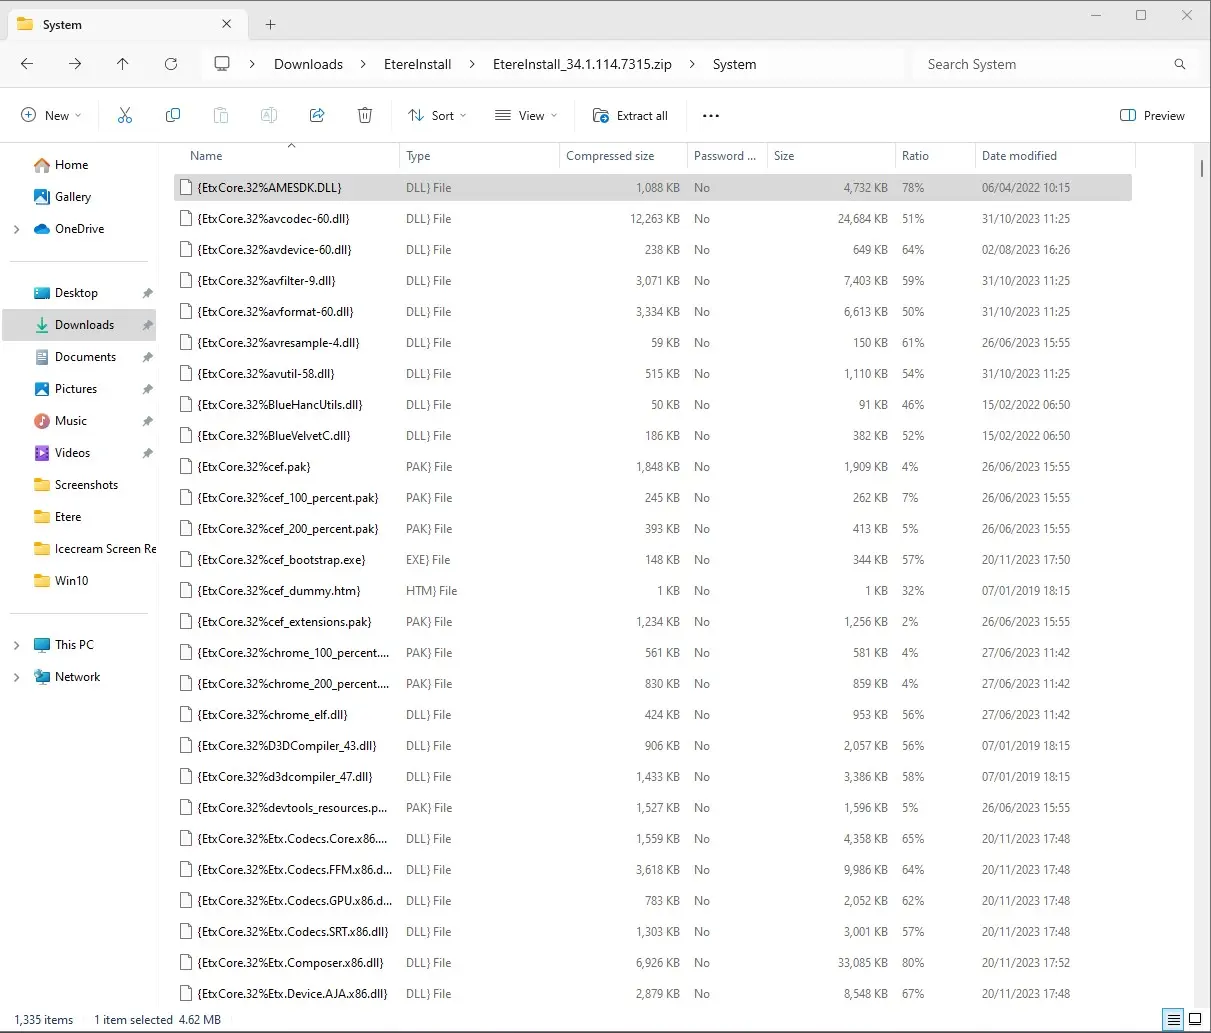The height and width of the screenshot is (1033, 1211).
Task: Click the Share icon in toolbar
Action: click(317, 116)
